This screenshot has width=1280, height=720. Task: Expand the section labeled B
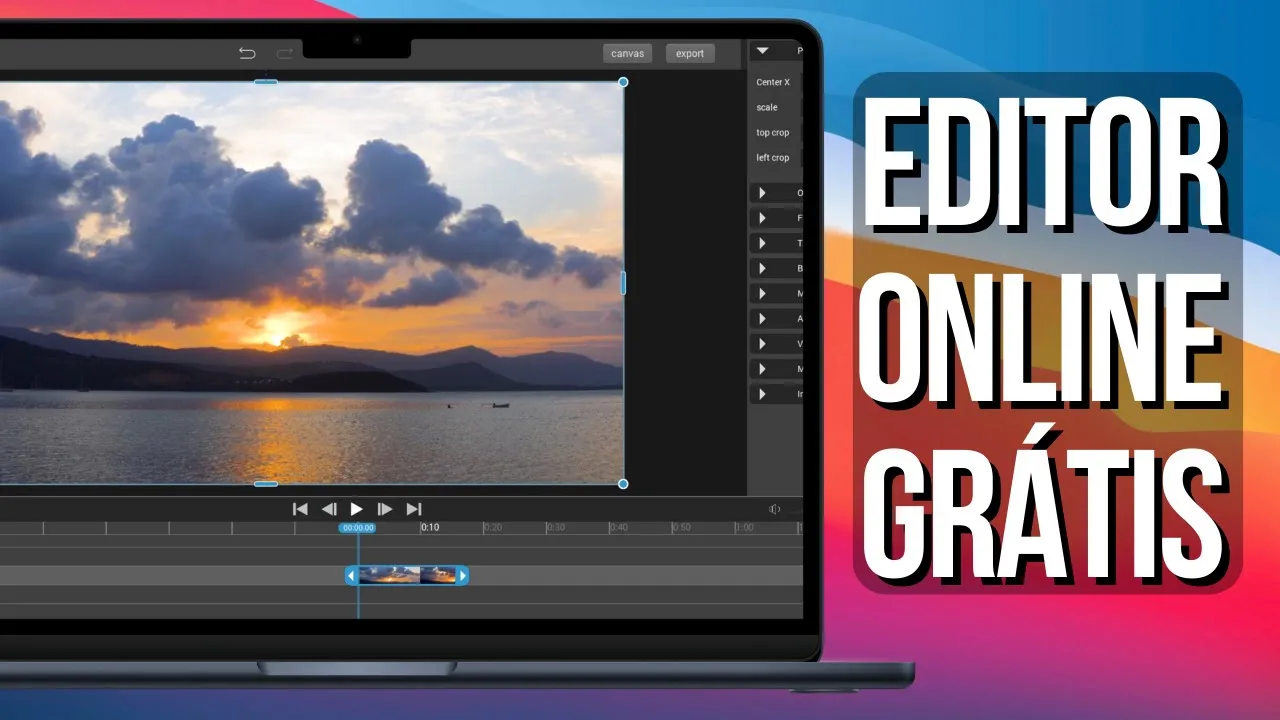tap(776, 268)
